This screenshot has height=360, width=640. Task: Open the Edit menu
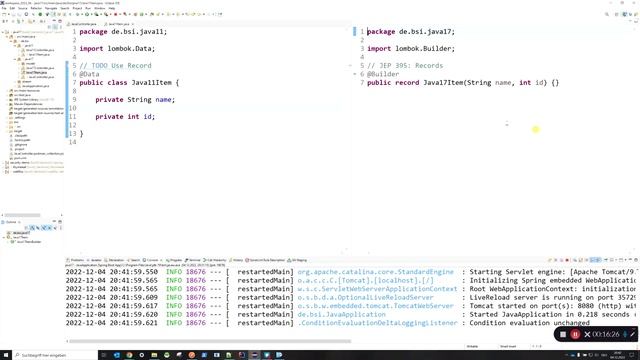[12, 8]
